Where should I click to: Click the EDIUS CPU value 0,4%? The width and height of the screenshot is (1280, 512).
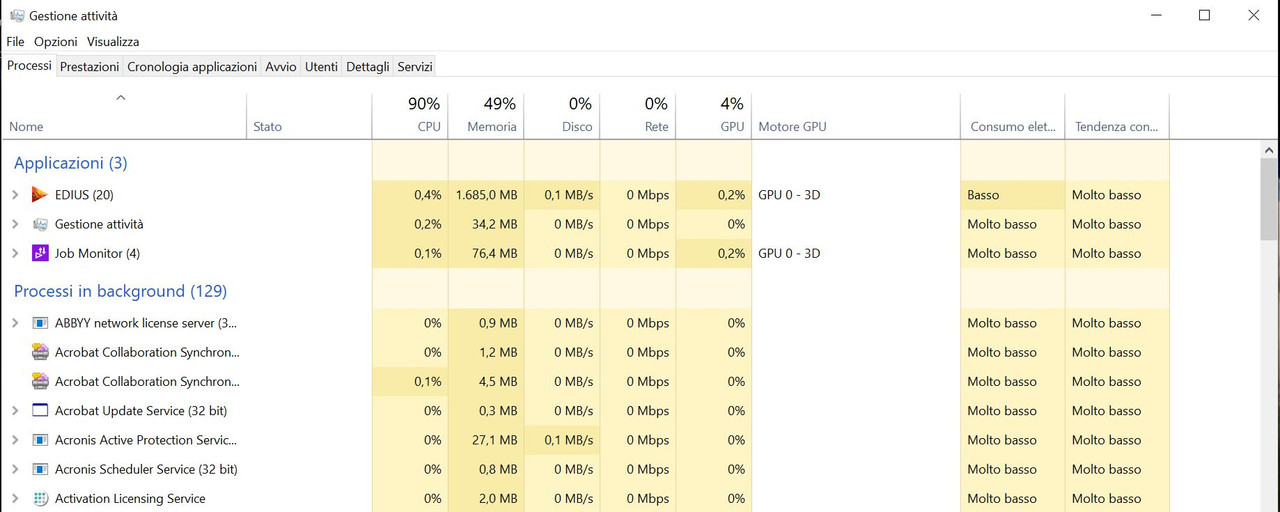tap(410, 195)
